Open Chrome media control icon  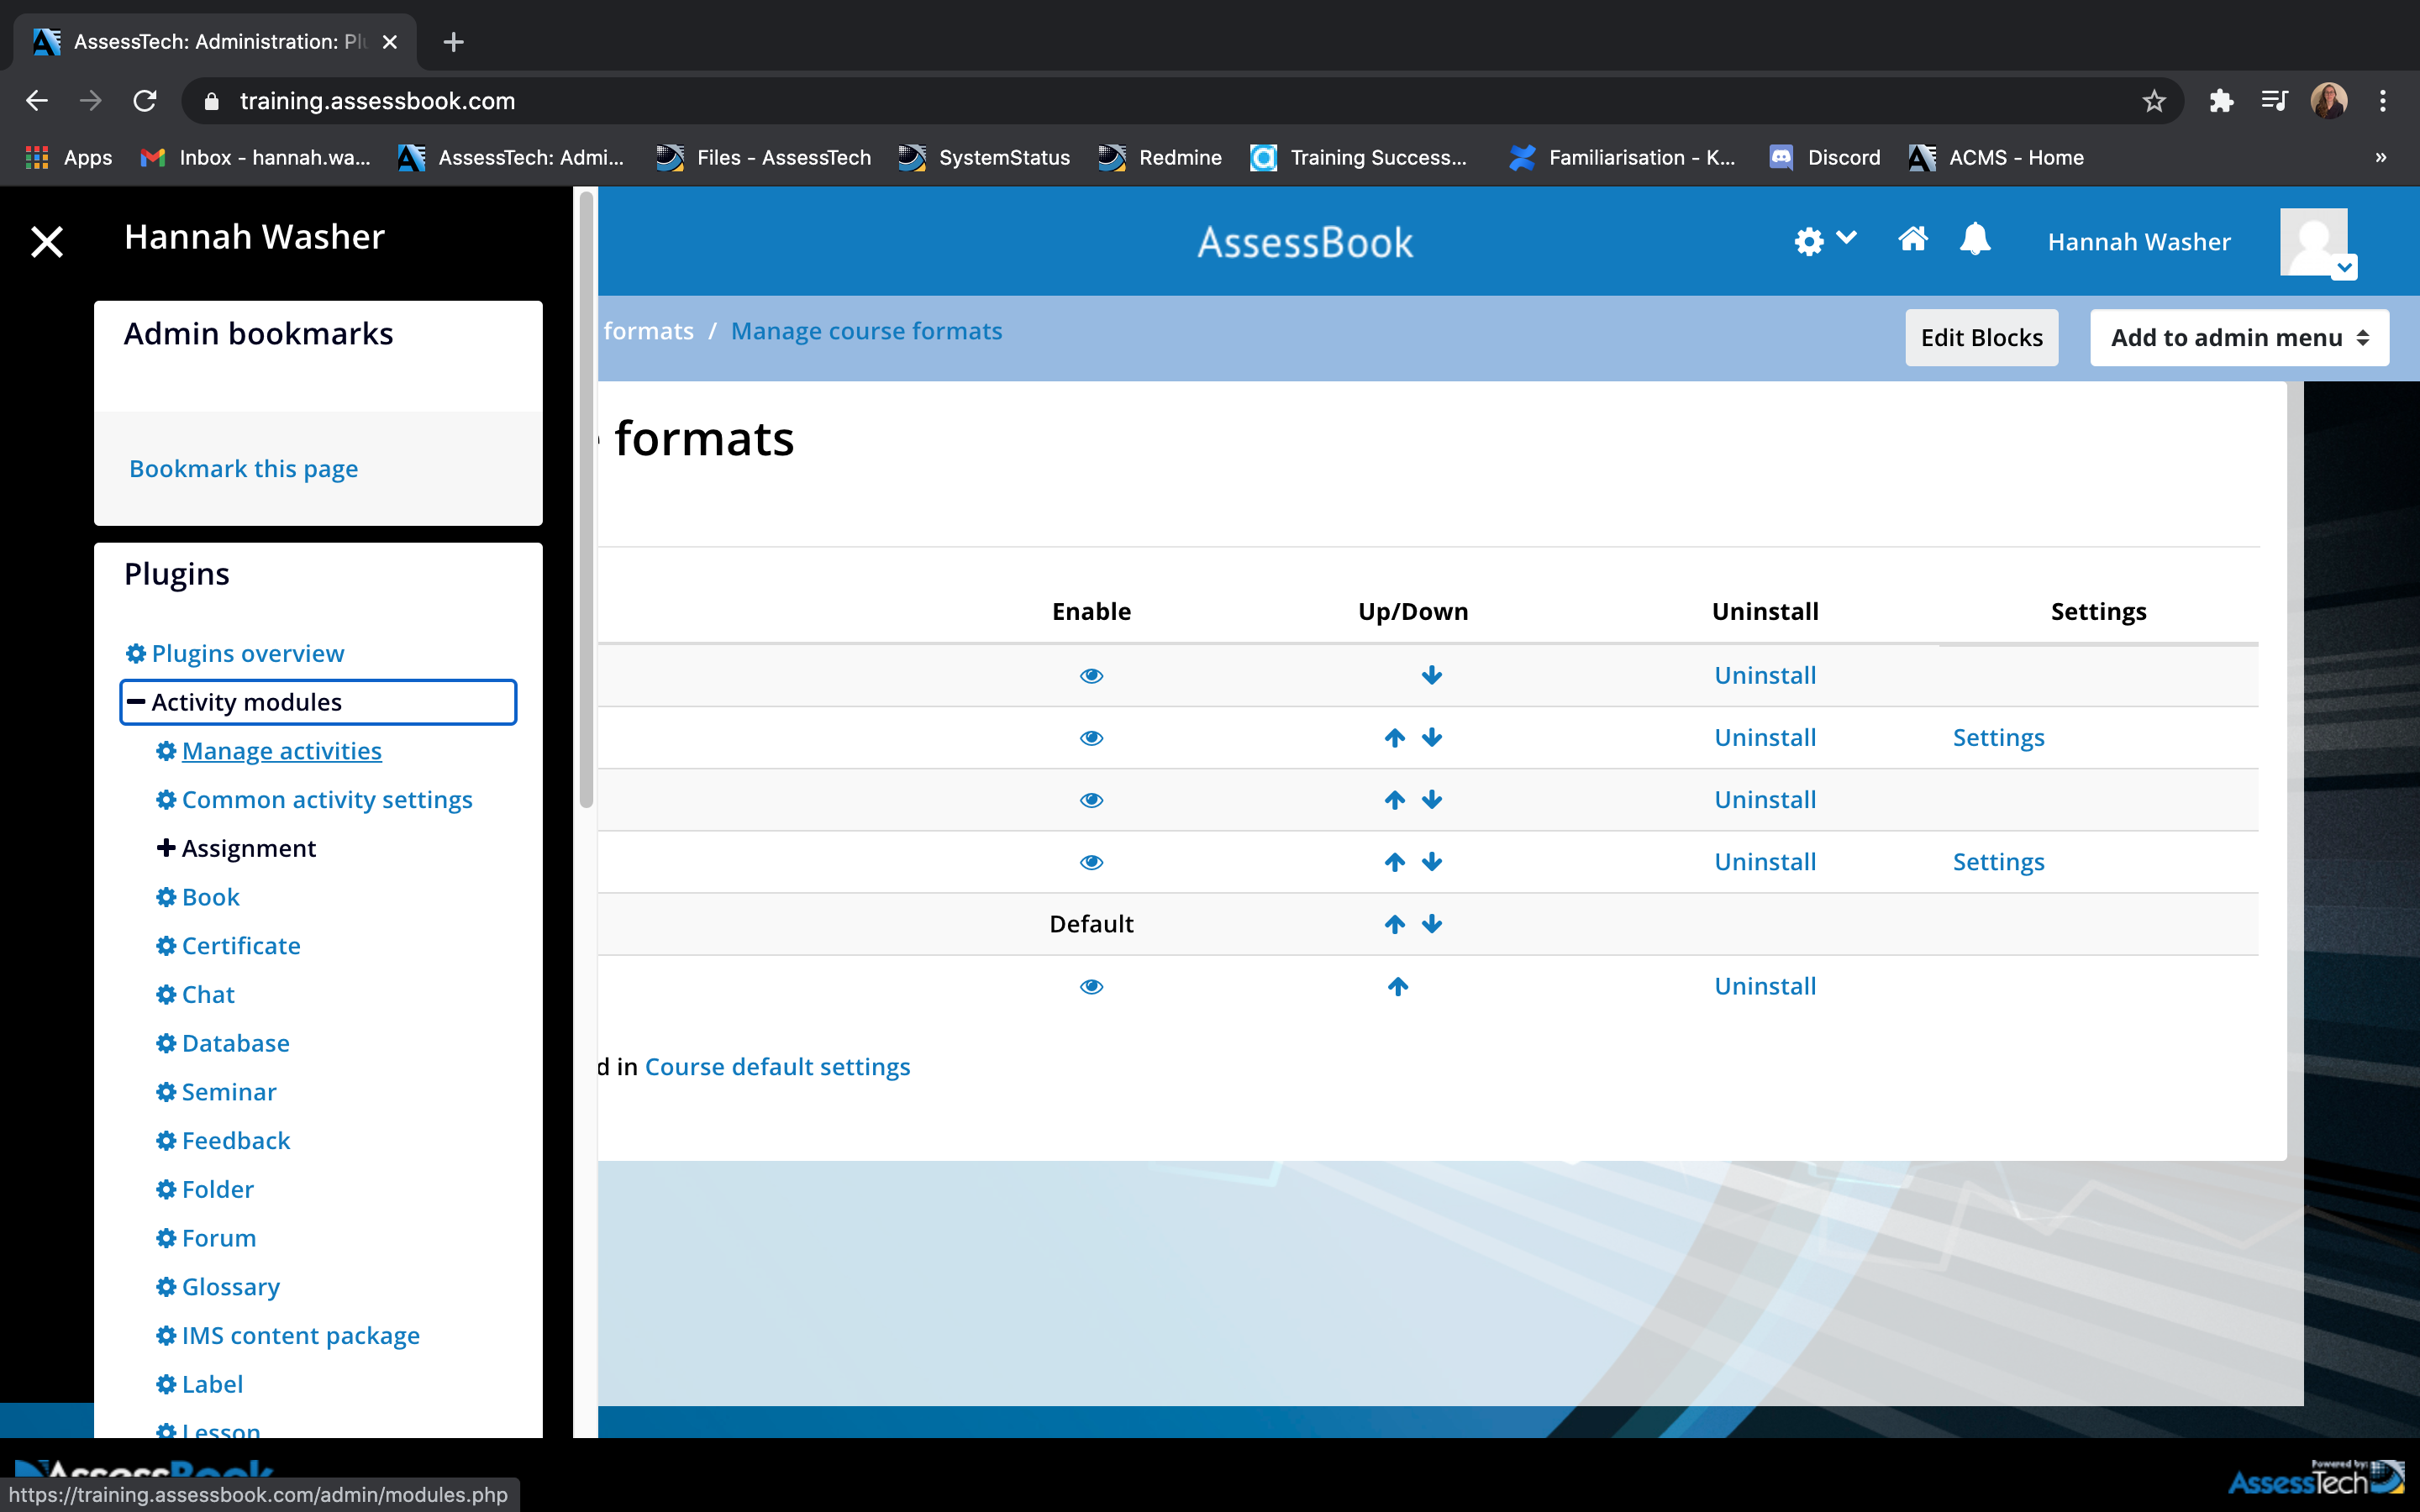coord(2274,101)
